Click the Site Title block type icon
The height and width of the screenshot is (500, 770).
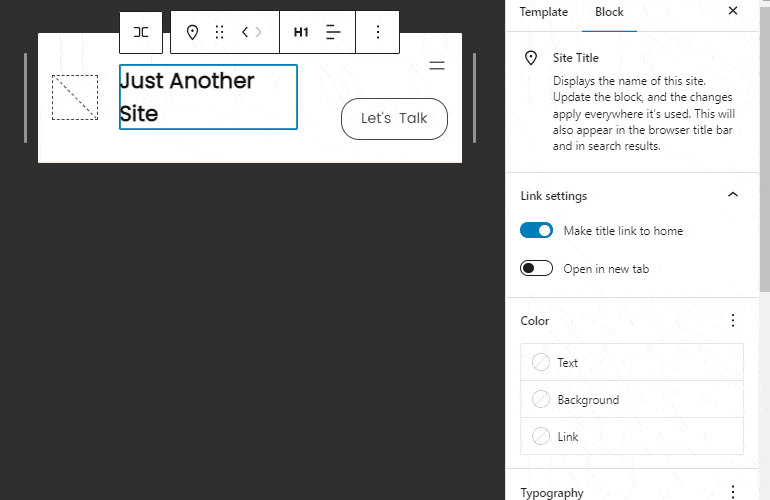192,32
